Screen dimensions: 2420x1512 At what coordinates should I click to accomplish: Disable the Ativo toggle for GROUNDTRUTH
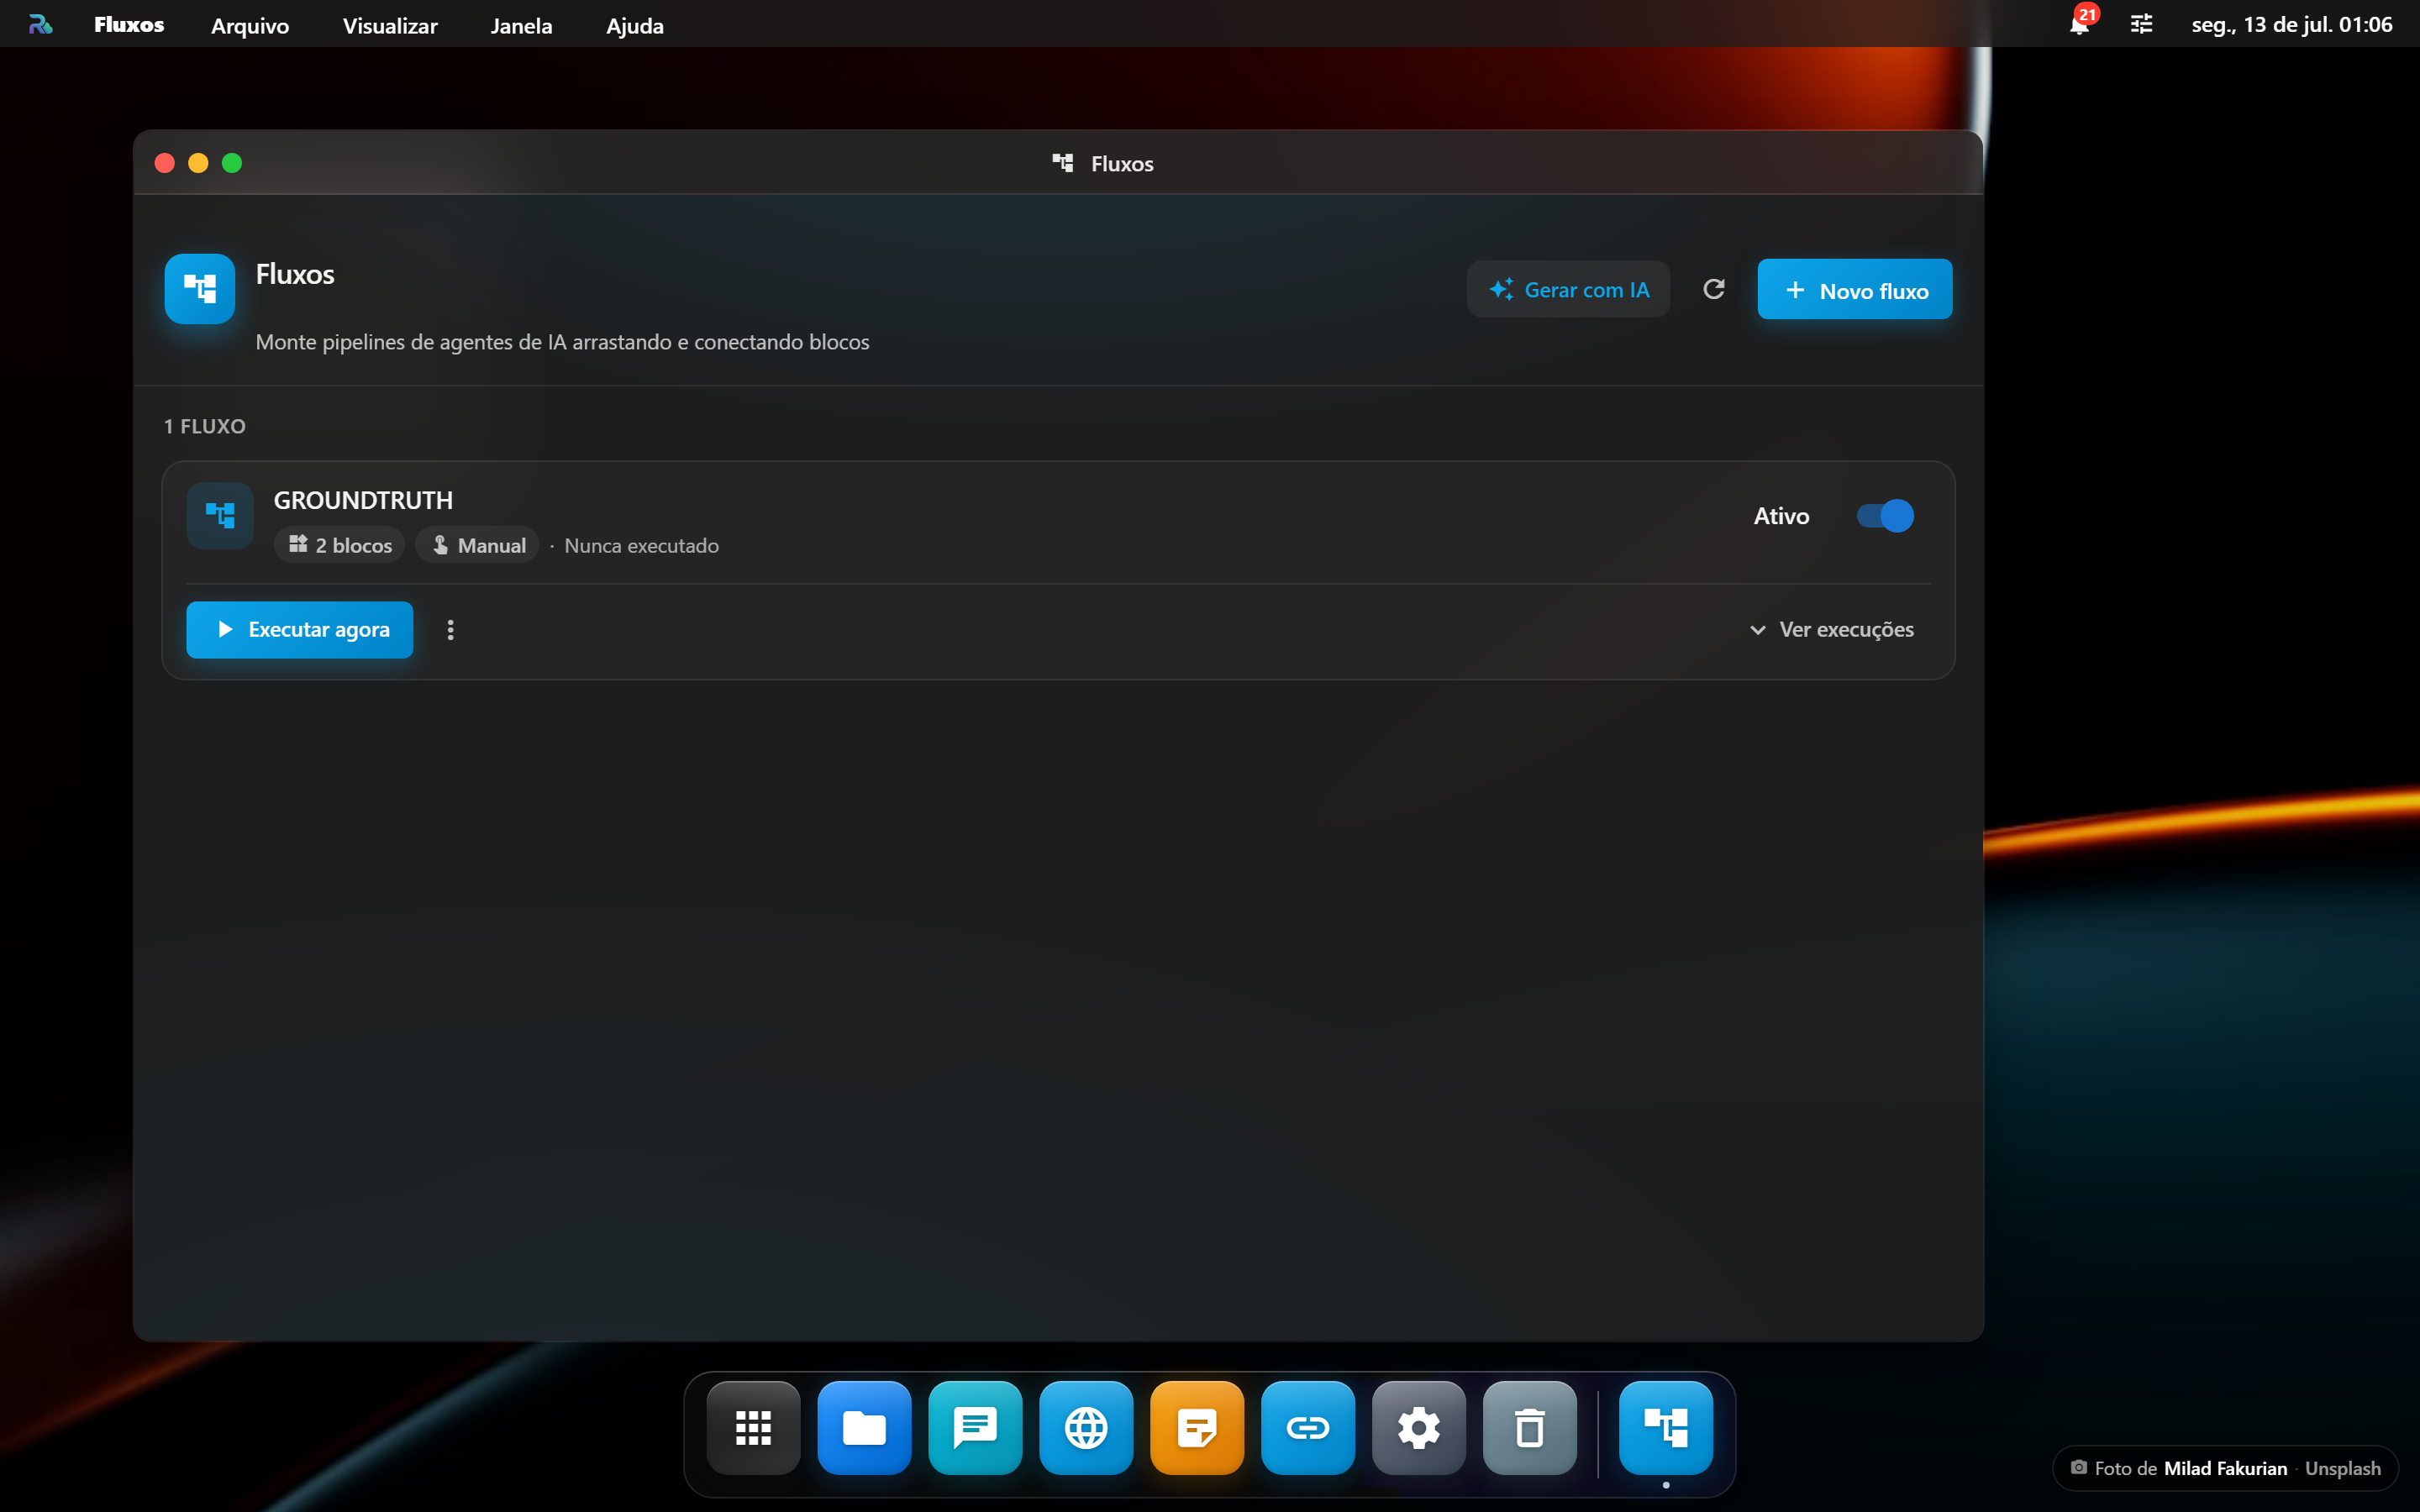point(1885,516)
